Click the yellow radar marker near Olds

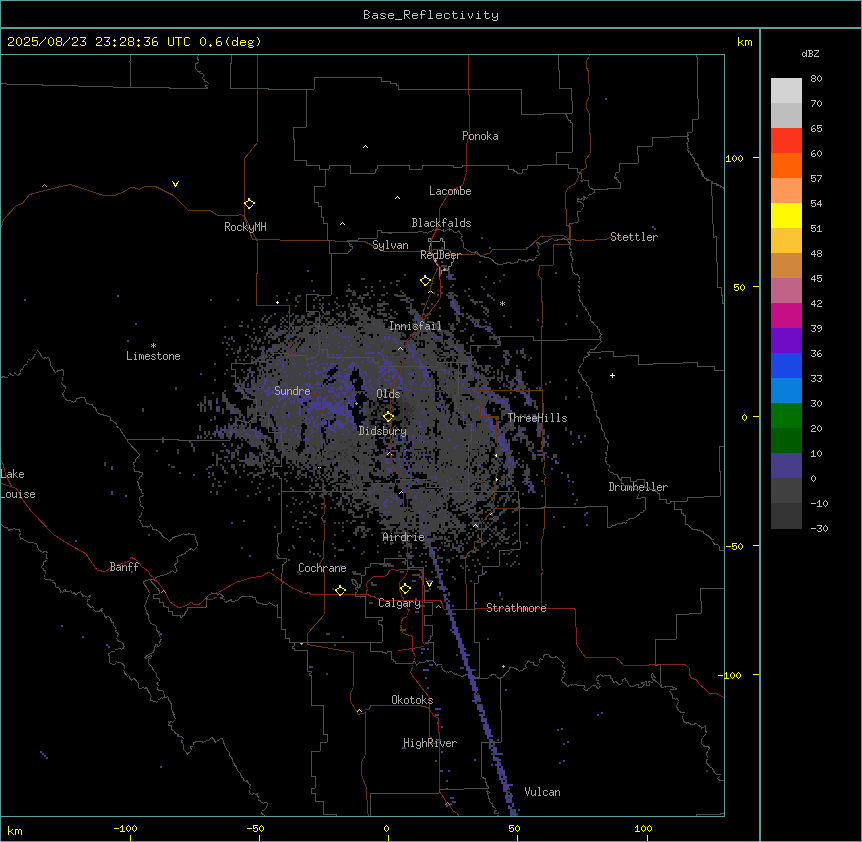coord(388,416)
